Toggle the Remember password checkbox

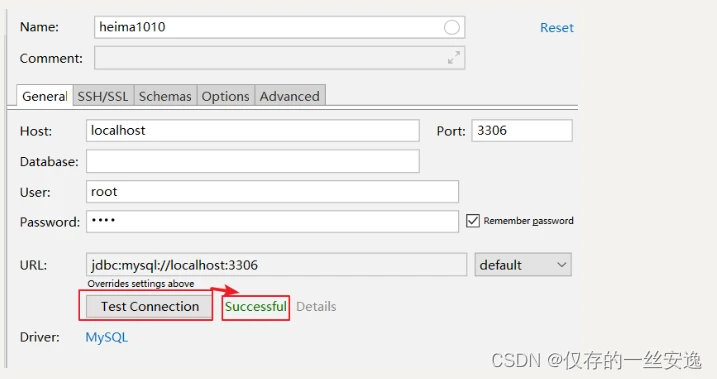click(x=473, y=221)
